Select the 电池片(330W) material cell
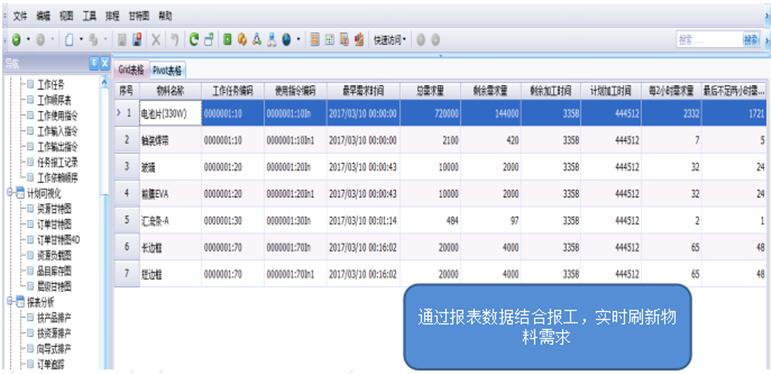The image size is (771, 374). (x=171, y=114)
